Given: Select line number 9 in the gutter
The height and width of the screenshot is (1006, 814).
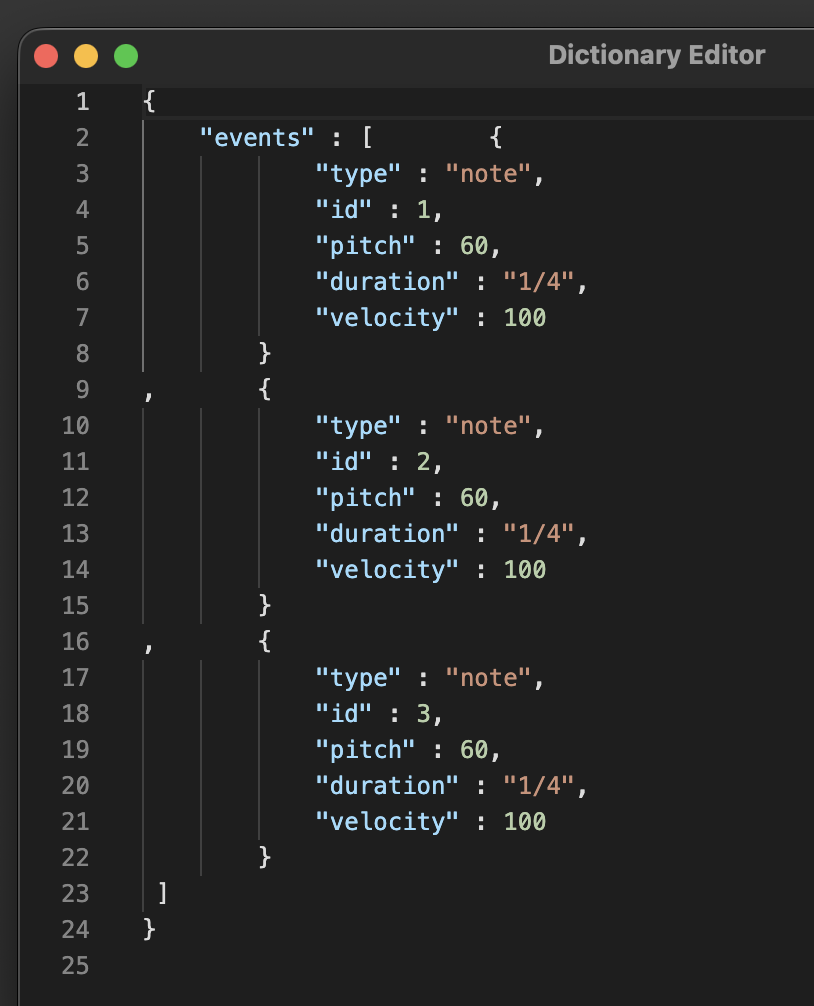Looking at the screenshot, I should pyautogui.click(x=82, y=390).
